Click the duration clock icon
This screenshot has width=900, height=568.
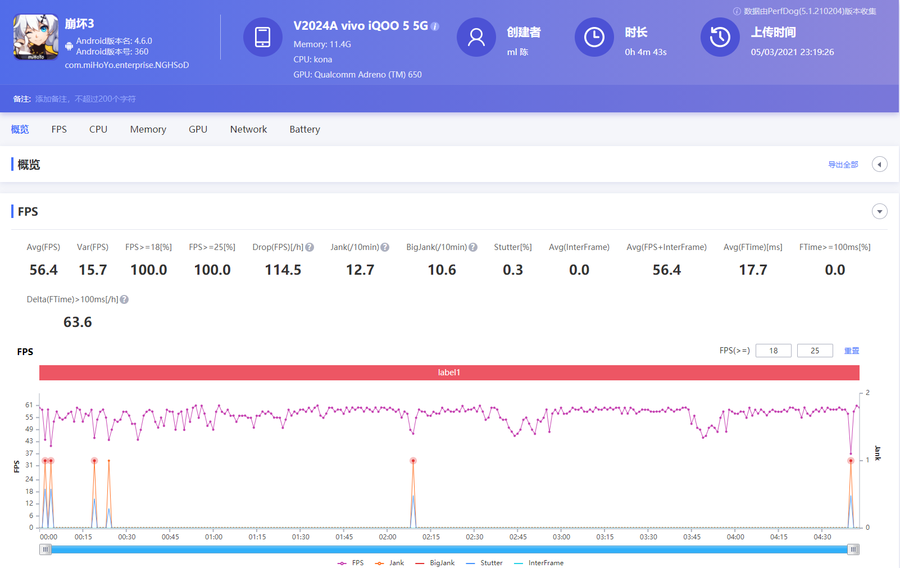tap(594, 37)
